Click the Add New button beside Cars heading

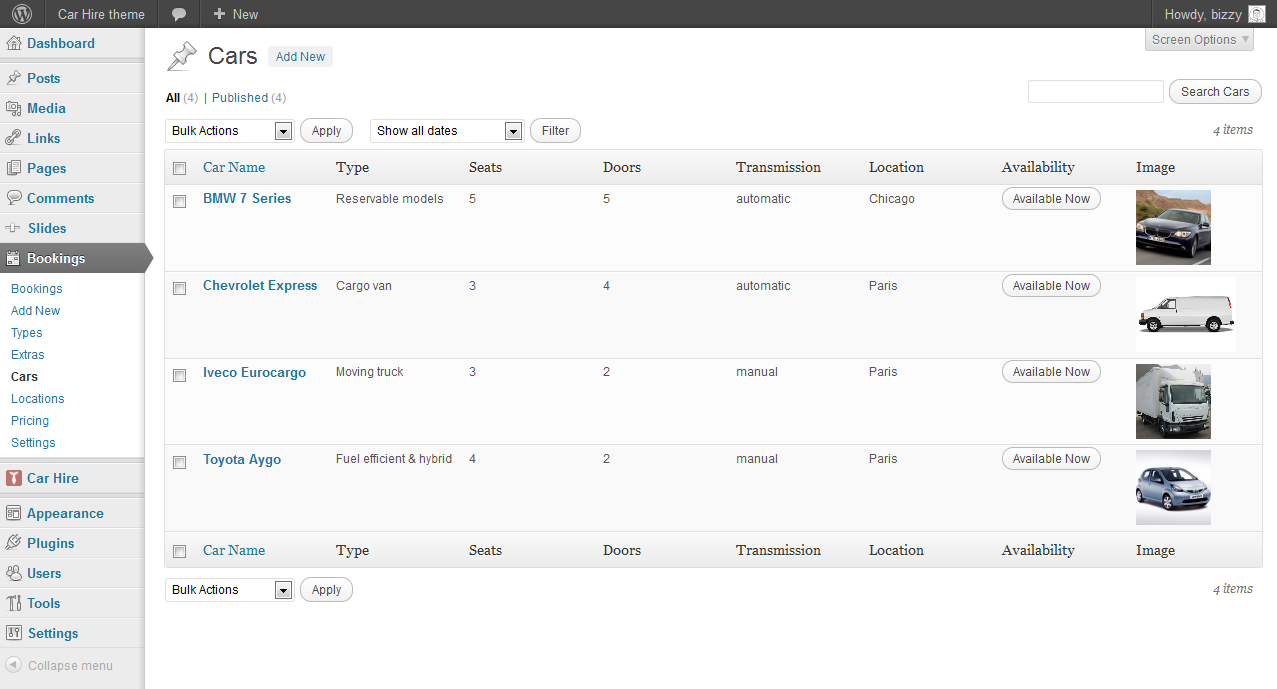[300, 57]
